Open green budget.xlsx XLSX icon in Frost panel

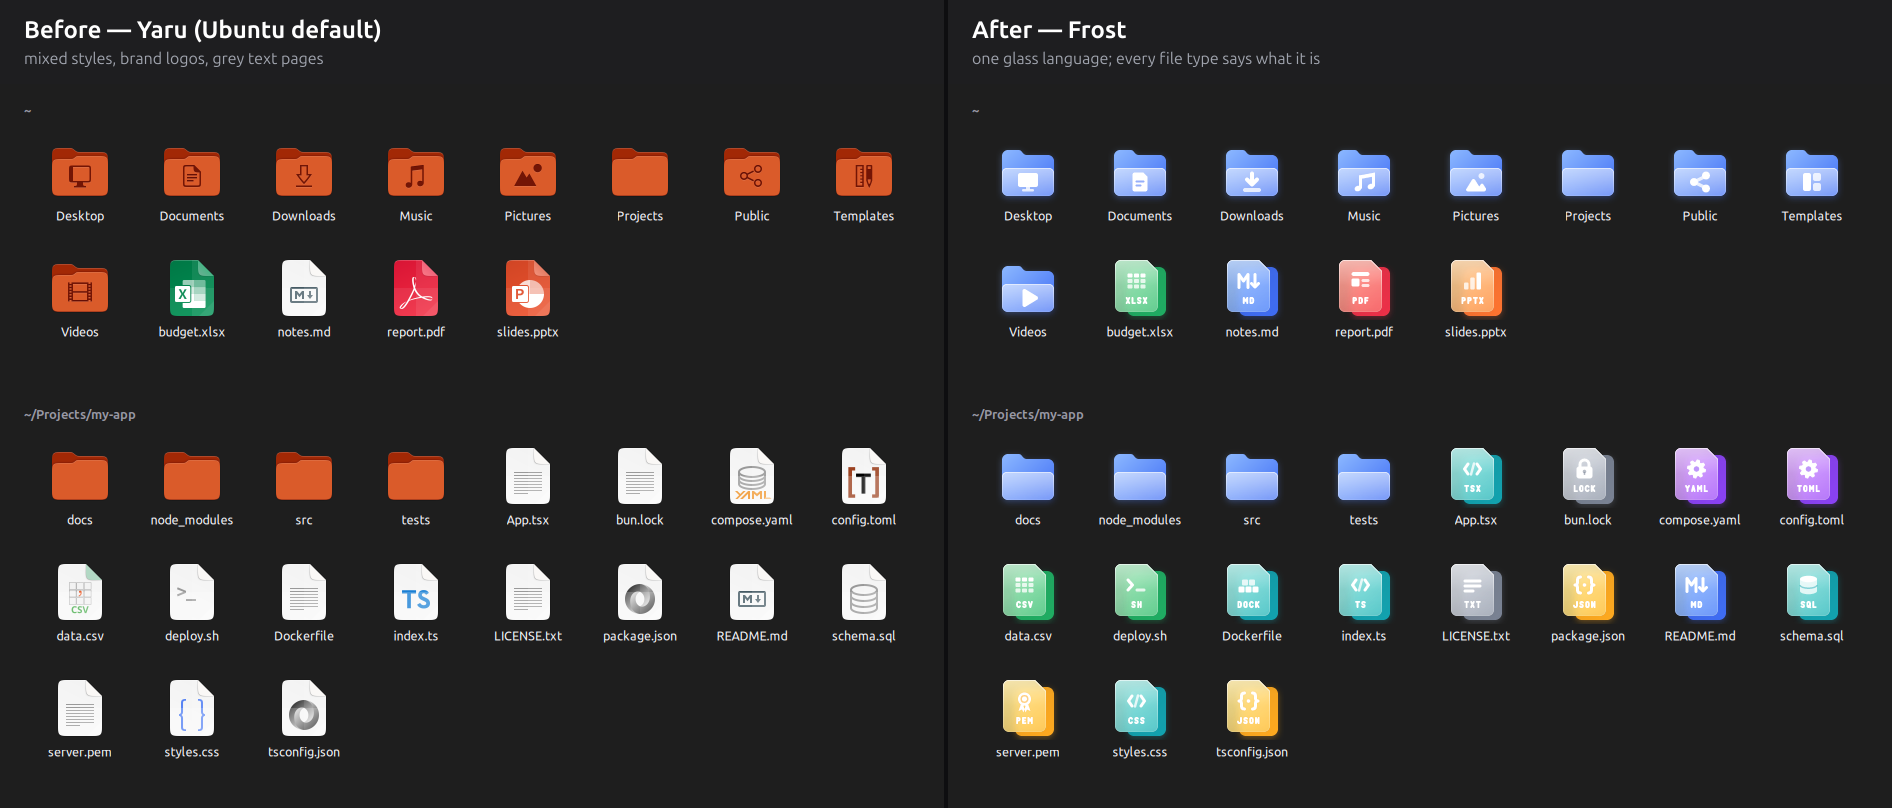1140,288
